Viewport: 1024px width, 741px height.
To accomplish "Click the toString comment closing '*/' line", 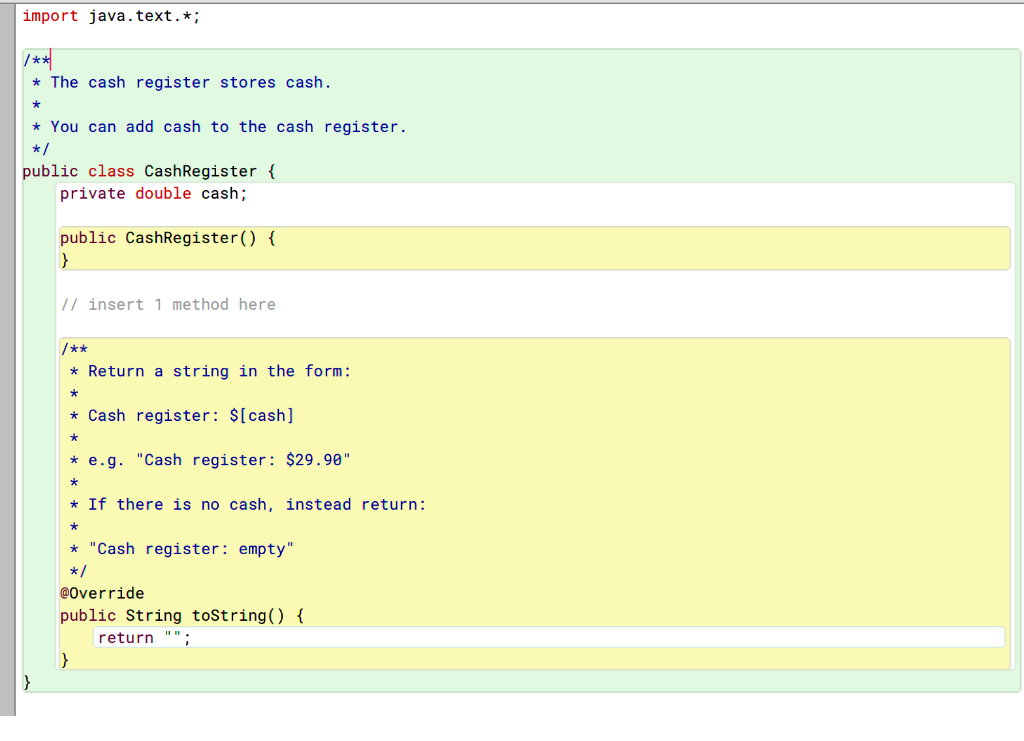I will [x=78, y=571].
